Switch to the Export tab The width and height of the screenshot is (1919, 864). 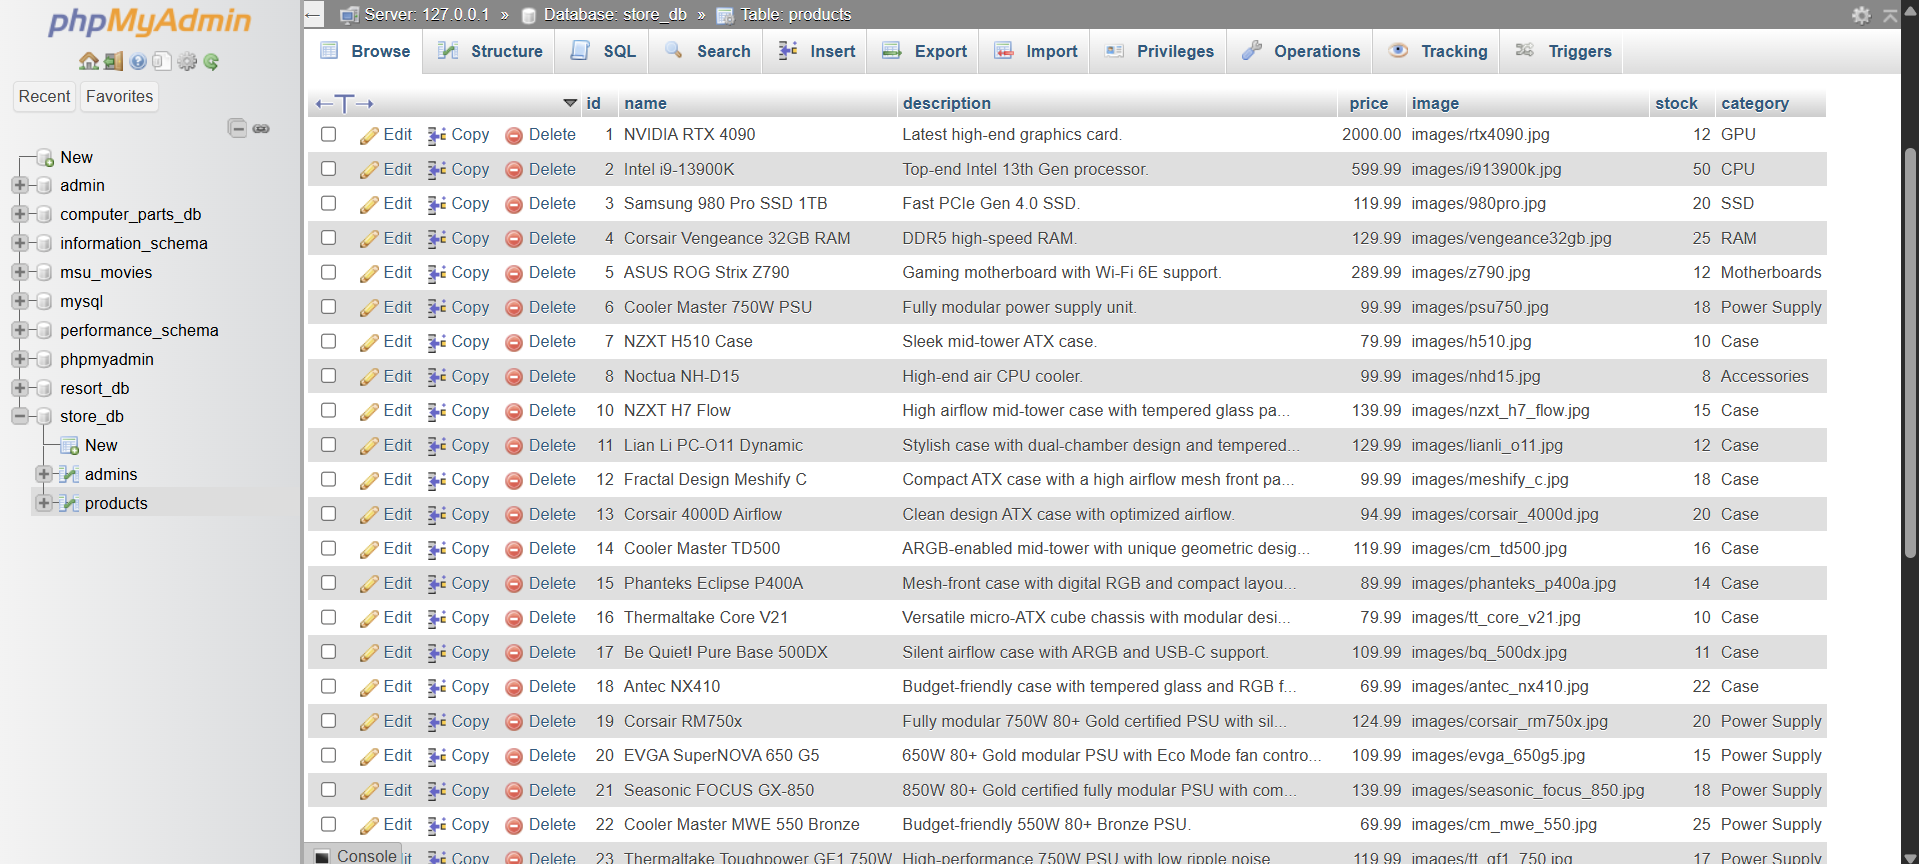click(924, 51)
